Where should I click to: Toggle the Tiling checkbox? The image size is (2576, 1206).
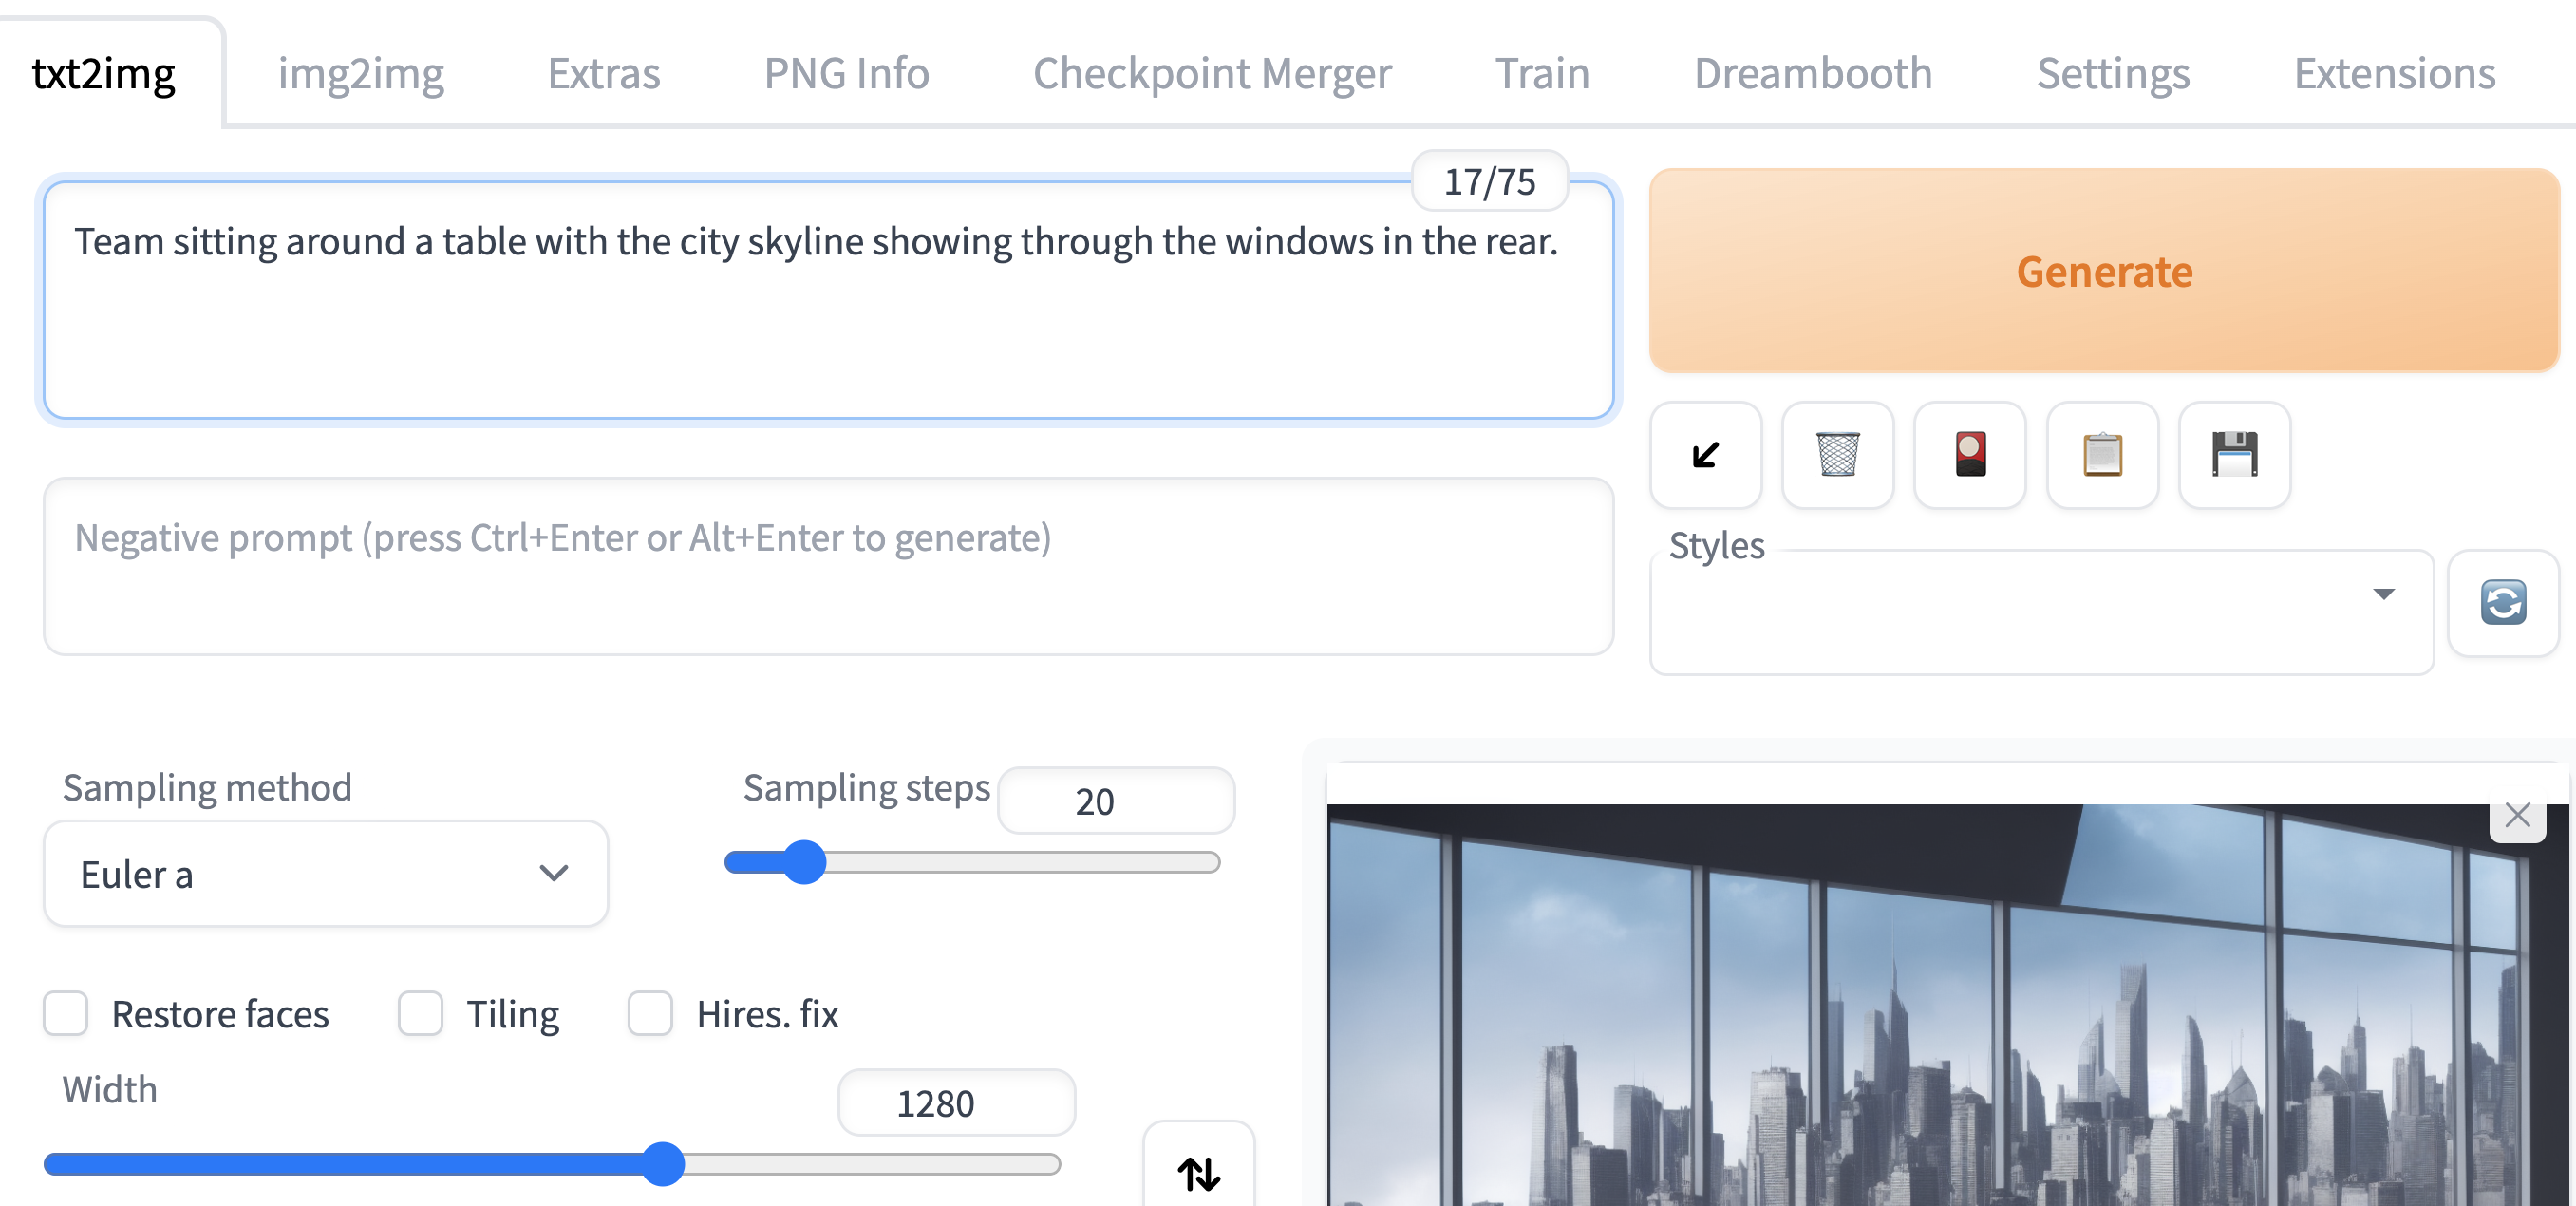[420, 1014]
